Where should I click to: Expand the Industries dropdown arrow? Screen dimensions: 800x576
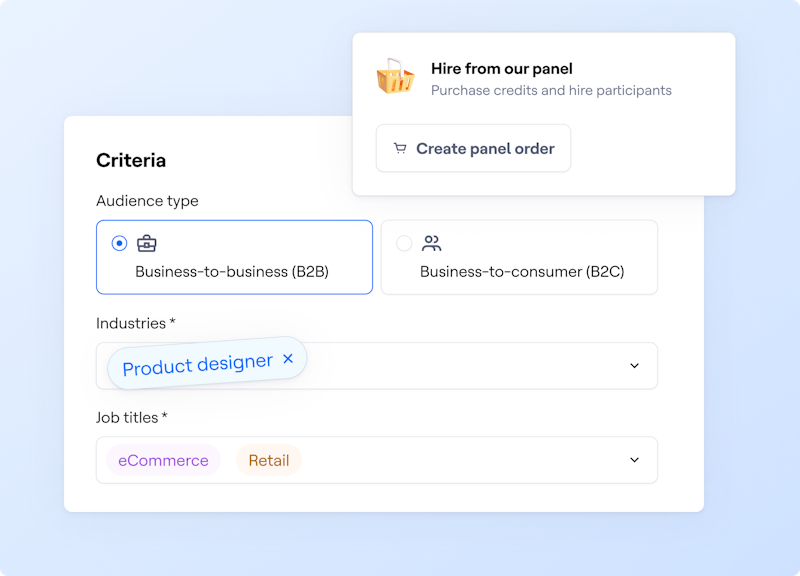[634, 366]
